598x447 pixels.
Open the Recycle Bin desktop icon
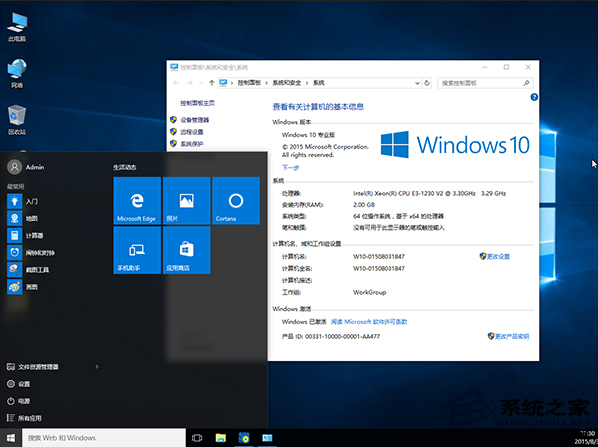17,120
